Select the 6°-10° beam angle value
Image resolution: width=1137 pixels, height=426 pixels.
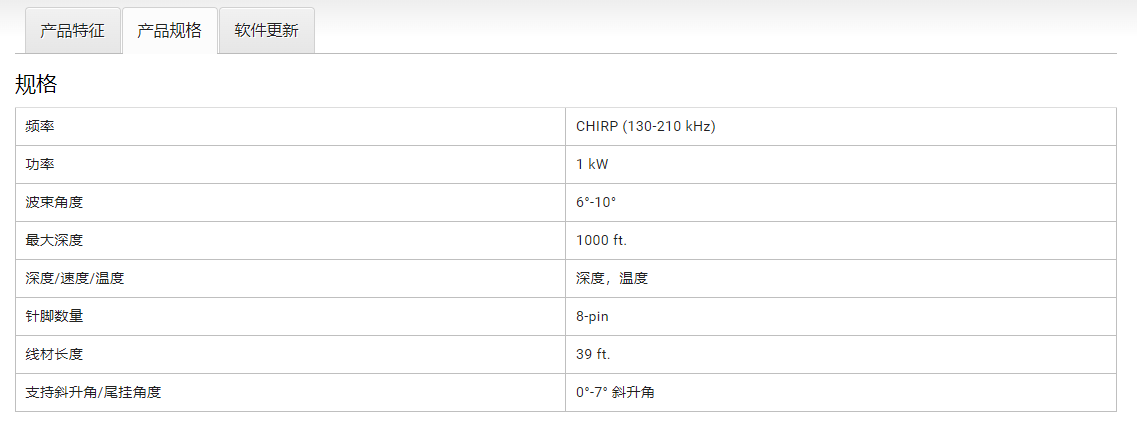(596, 203)
